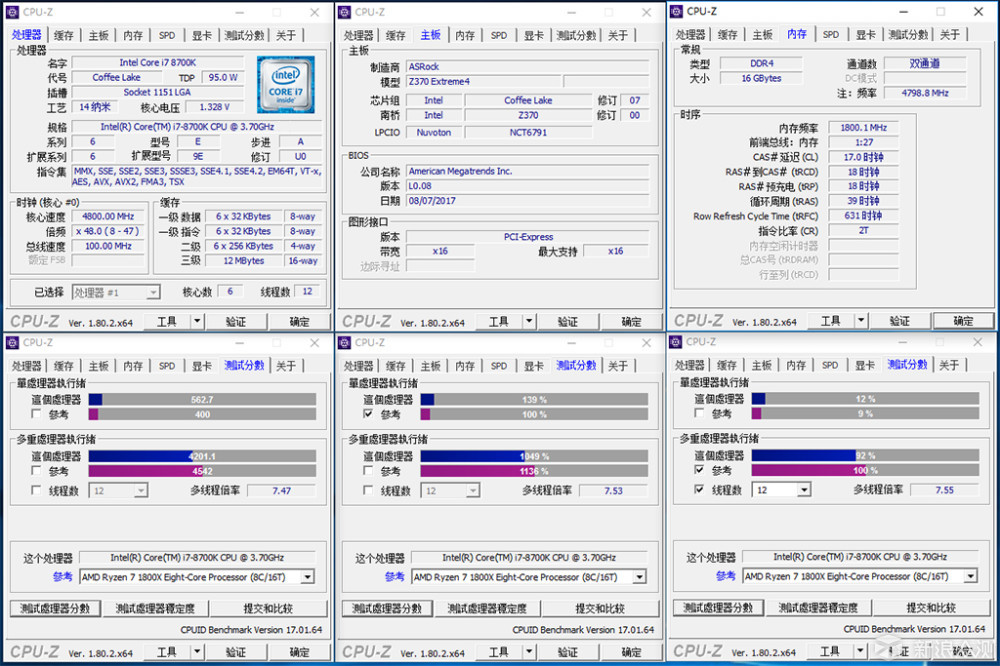1000x666 pixels.
Task: Click CPU-Z title icon in benchmark window showing 139 %
Action: click(344, 343)
